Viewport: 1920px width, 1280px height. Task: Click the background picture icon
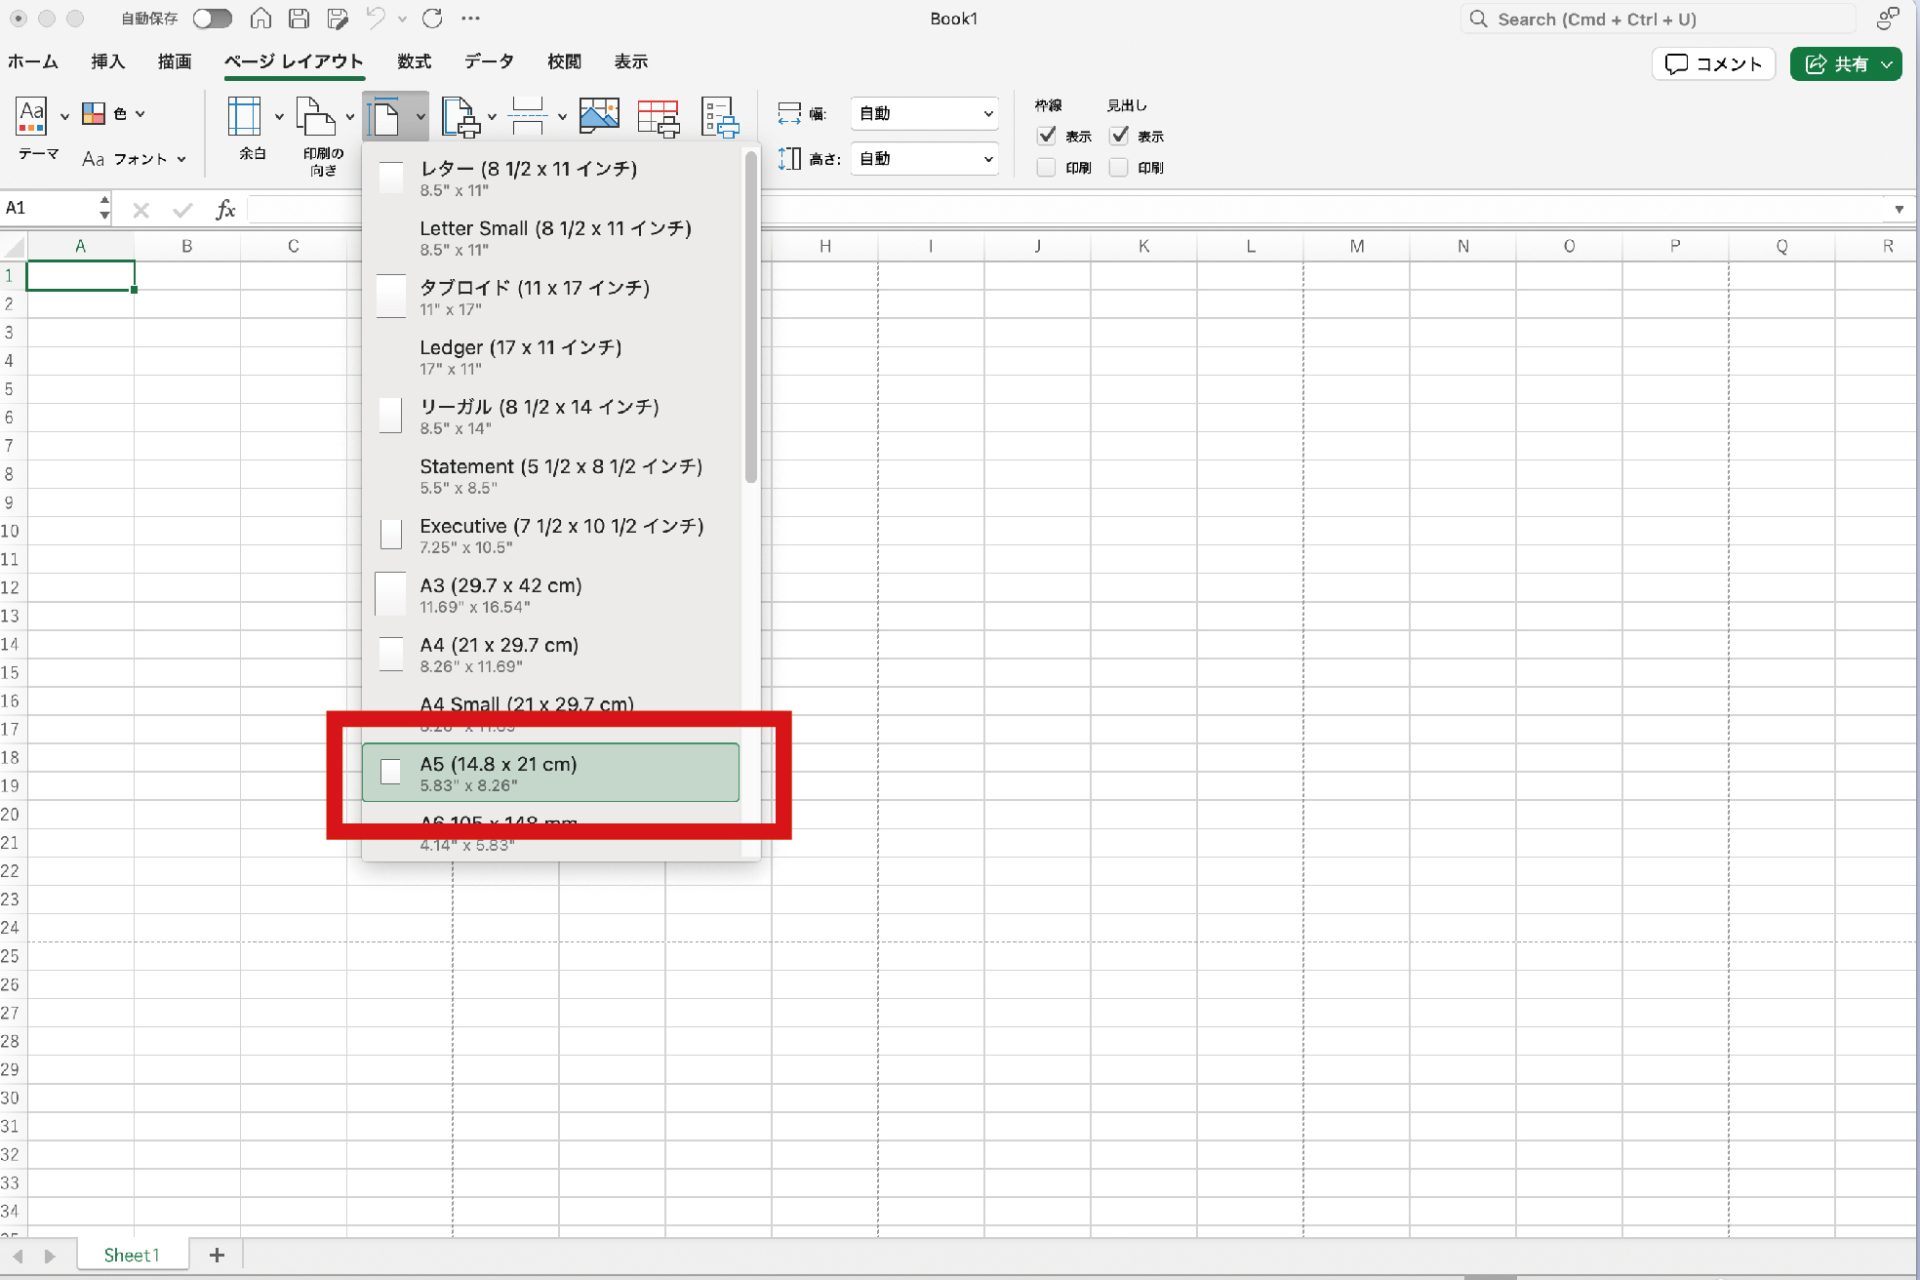click(x=598, y=117)
